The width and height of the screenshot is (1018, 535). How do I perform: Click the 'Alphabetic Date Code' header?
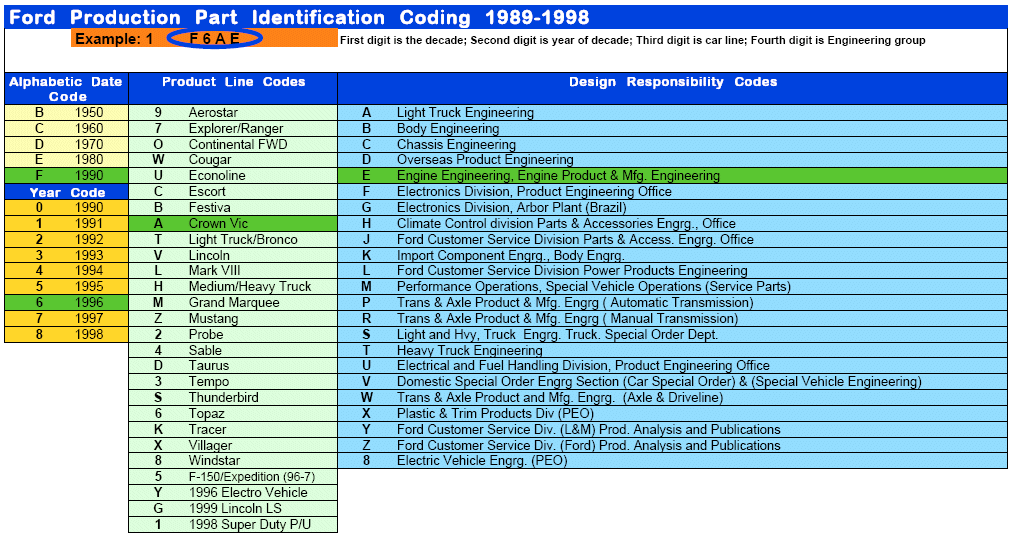click(66, 89)
